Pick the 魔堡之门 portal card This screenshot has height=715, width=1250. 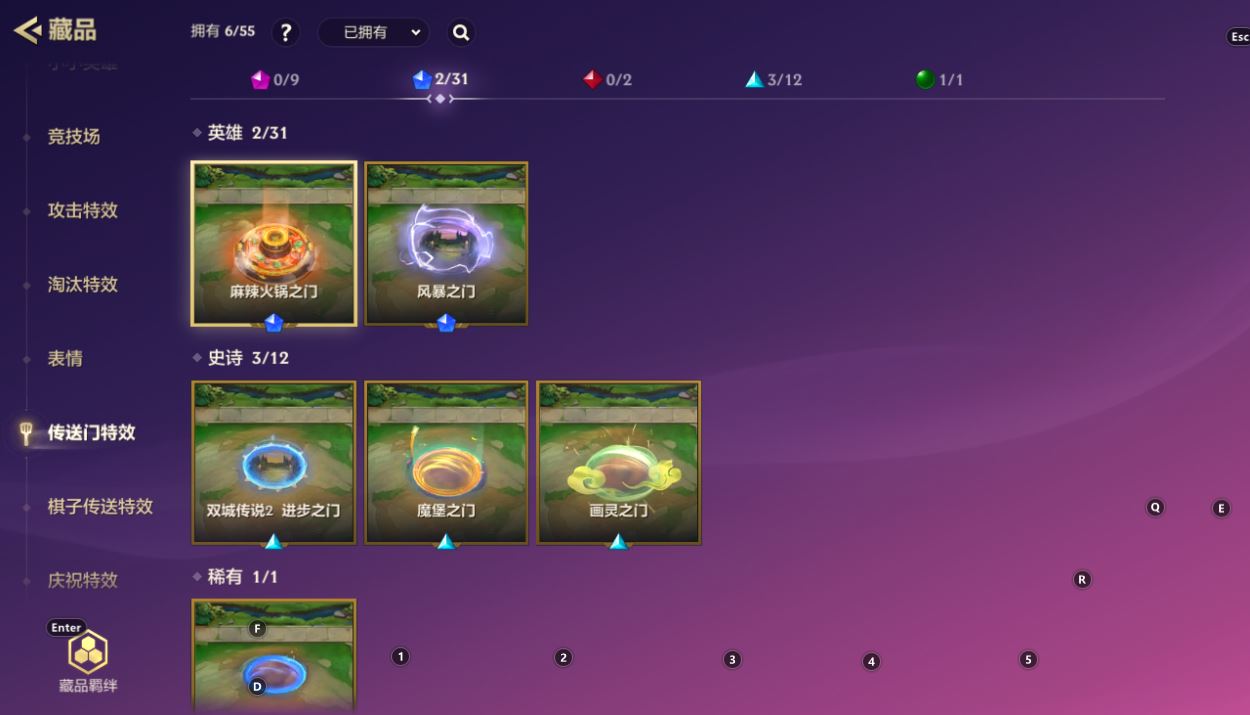(446, 463)
